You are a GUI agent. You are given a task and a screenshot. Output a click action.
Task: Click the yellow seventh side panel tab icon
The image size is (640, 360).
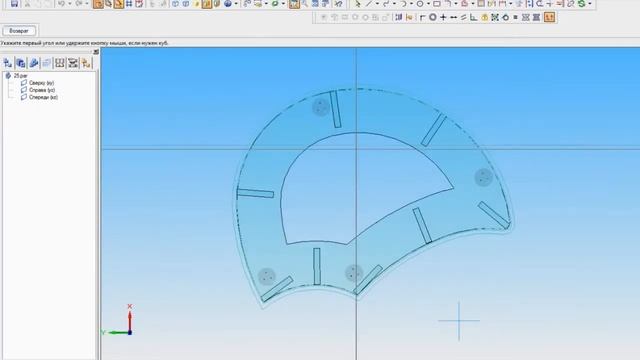click(x=86, y=63)
